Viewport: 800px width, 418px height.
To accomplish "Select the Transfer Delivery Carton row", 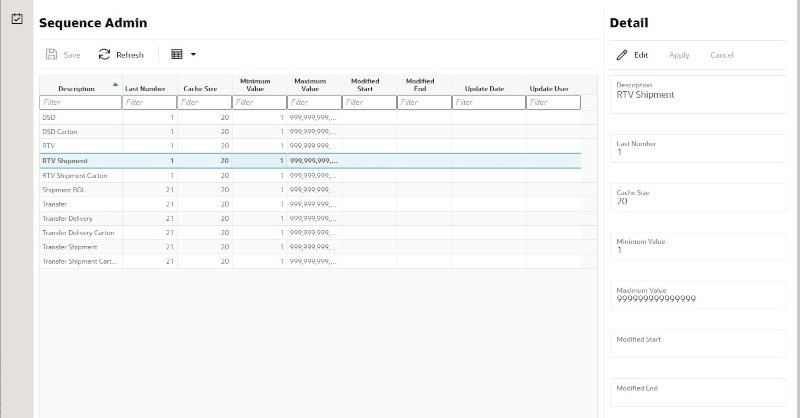I will coord(310,233).
